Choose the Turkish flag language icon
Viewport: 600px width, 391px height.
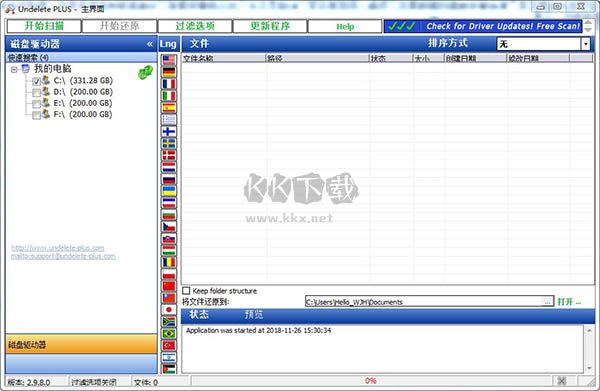pyautogui.click(x=168, y=345)
